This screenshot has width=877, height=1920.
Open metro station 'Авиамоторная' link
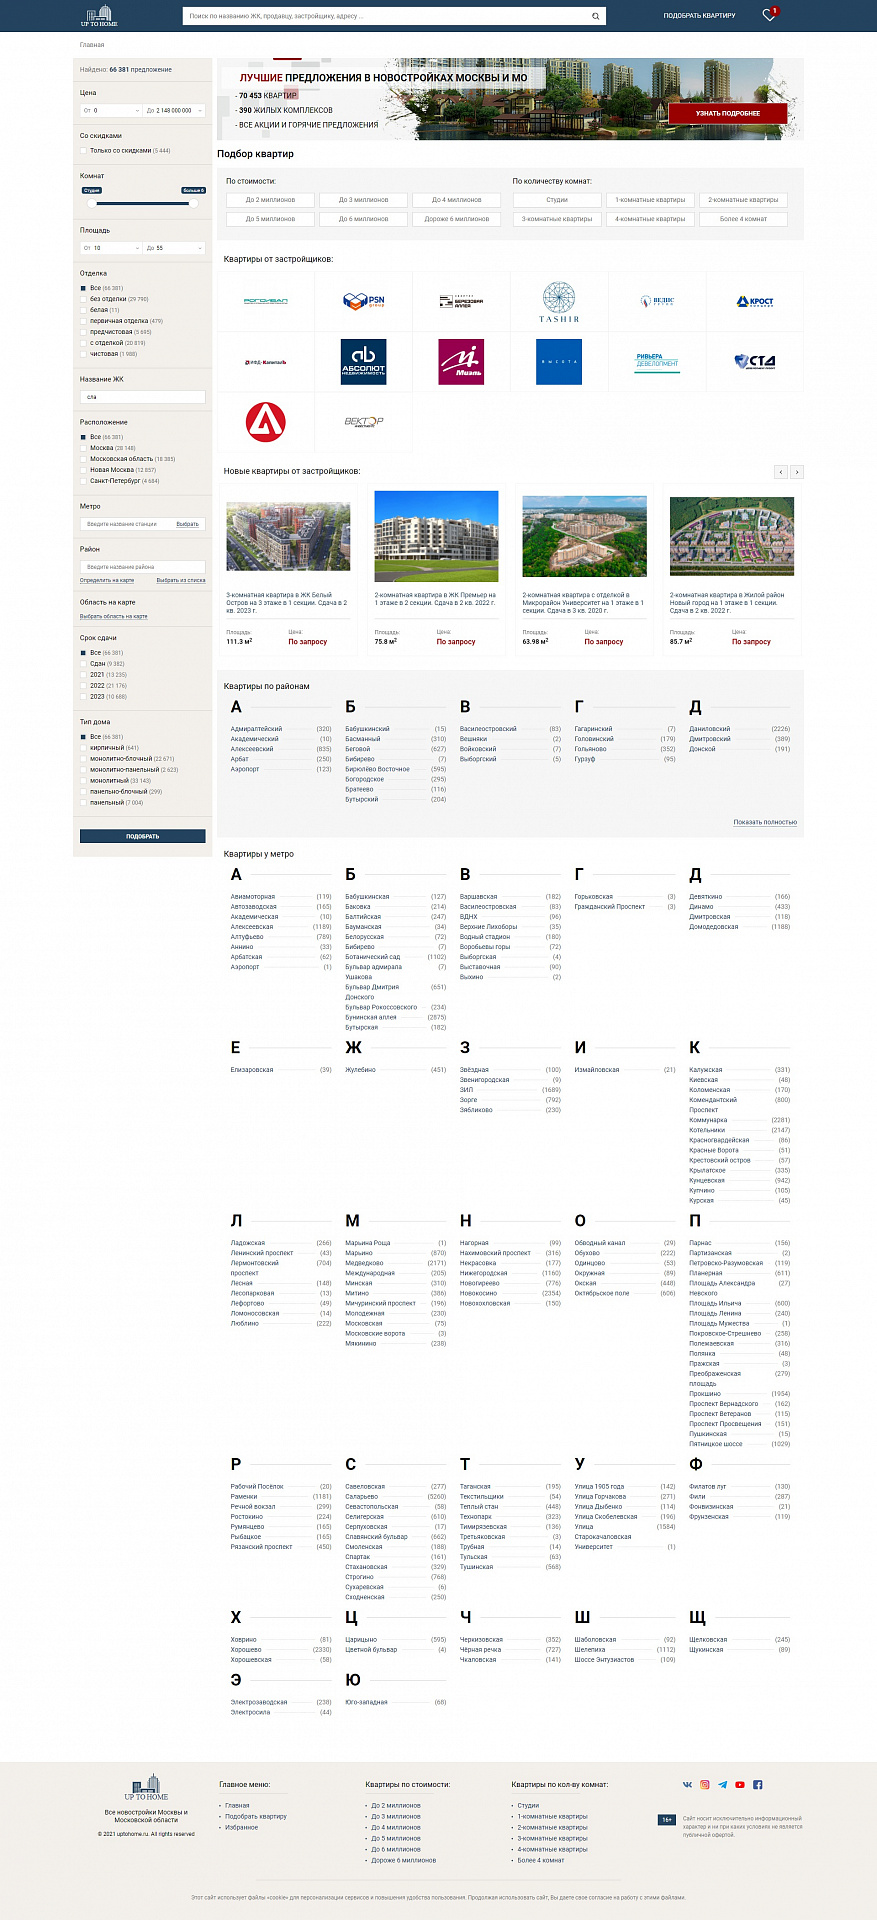point(252,897)
